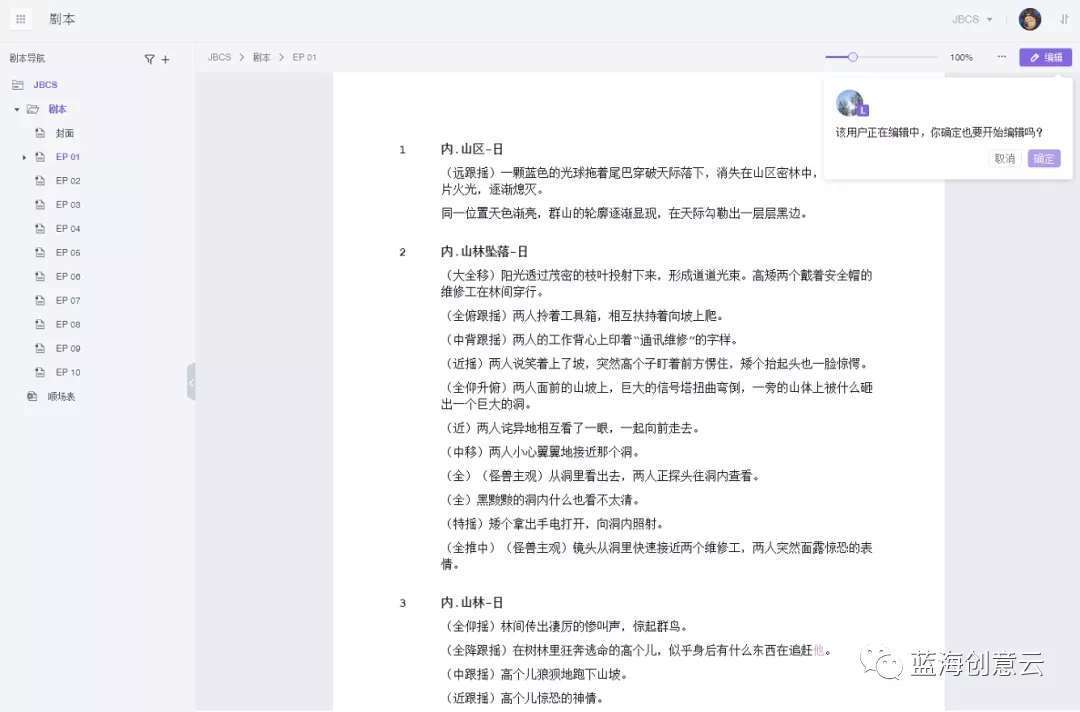
Task: Click the document icon beside 封面
Action: pyautogui.click(x=40, y=133)
